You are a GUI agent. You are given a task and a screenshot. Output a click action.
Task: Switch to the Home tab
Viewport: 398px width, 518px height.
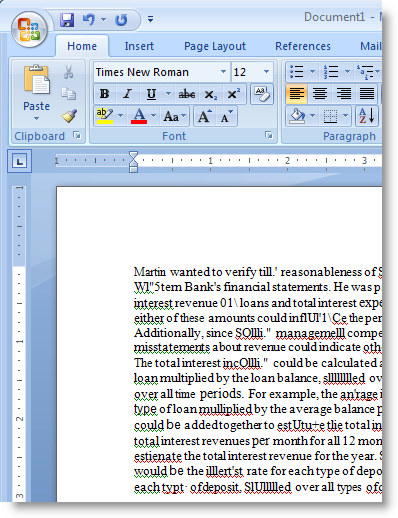point(82,46)
